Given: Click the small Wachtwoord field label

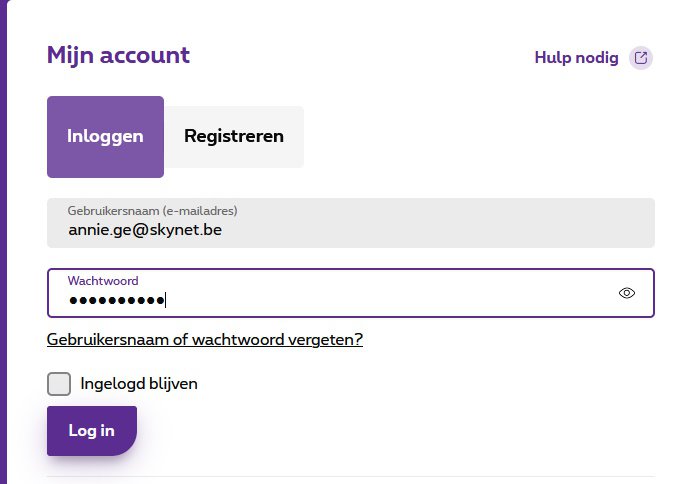Looking at the screenshot, I should (103, 281).
